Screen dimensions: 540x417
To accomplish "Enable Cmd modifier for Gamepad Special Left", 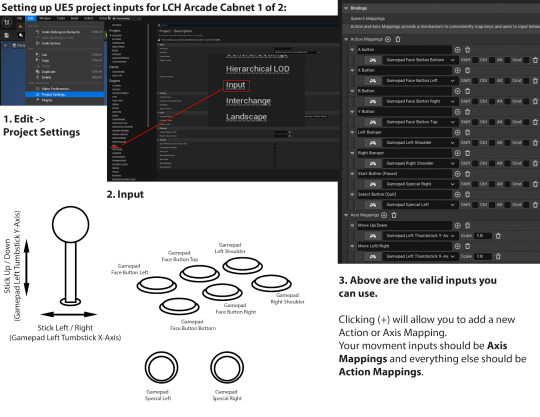I will point(527,205).
